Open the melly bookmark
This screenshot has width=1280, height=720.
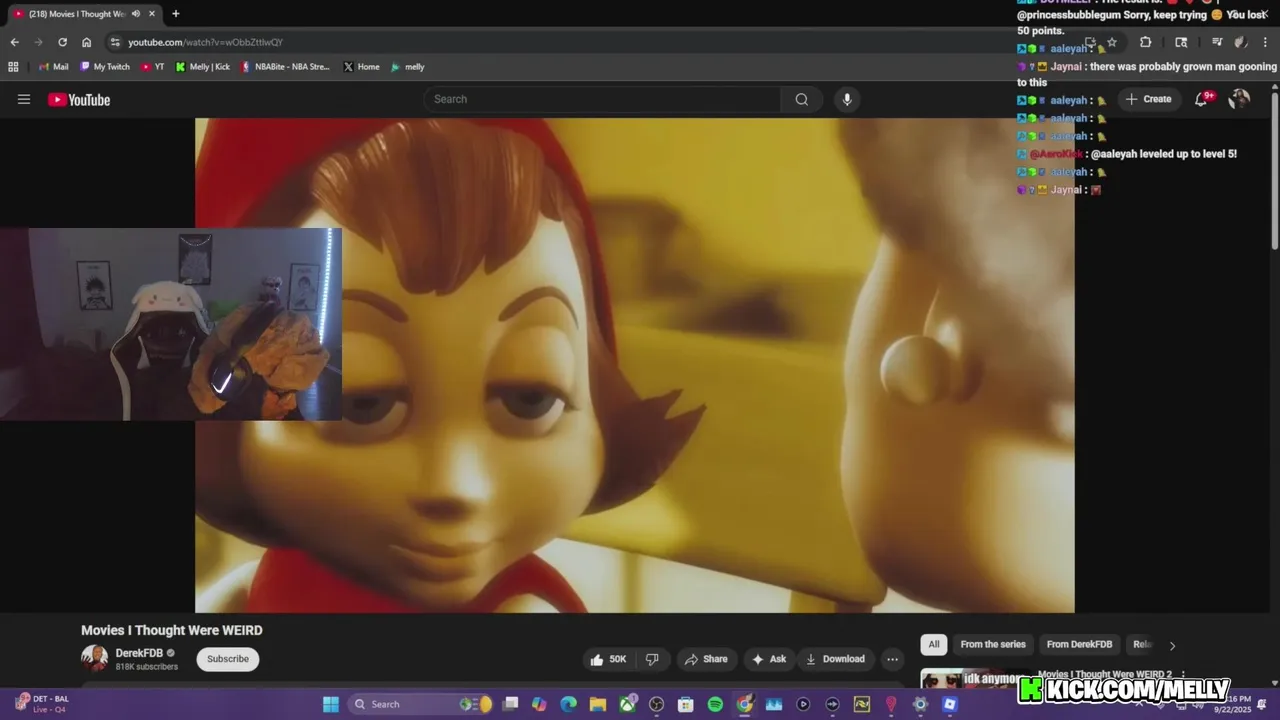[407, 67]
